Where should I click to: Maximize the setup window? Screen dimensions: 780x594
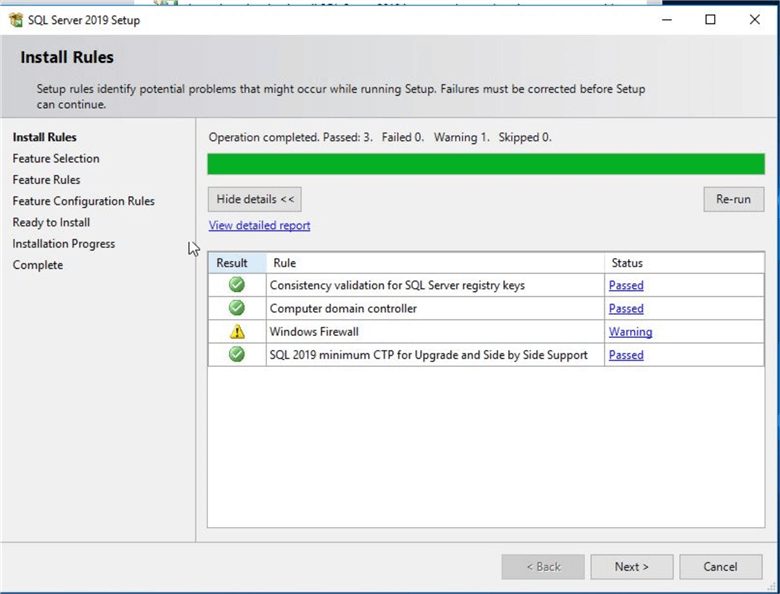(710, 20)
